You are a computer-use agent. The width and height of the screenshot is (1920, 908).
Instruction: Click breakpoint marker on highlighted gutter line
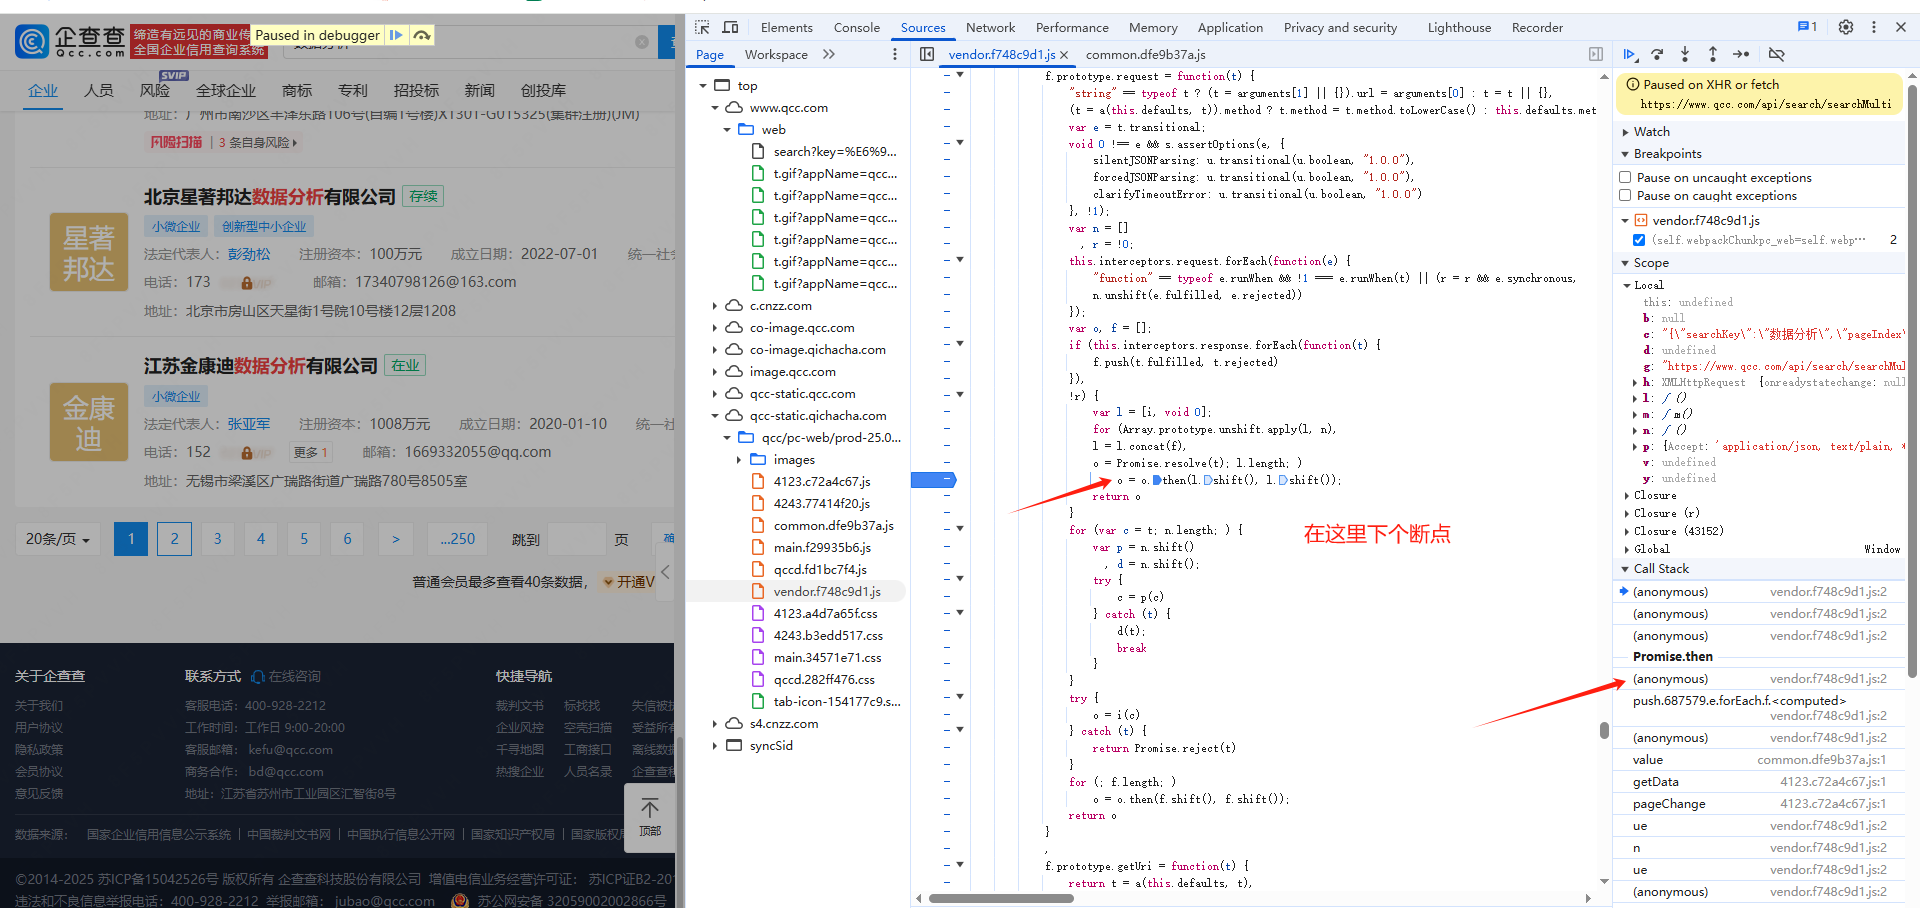coord(933,480)
